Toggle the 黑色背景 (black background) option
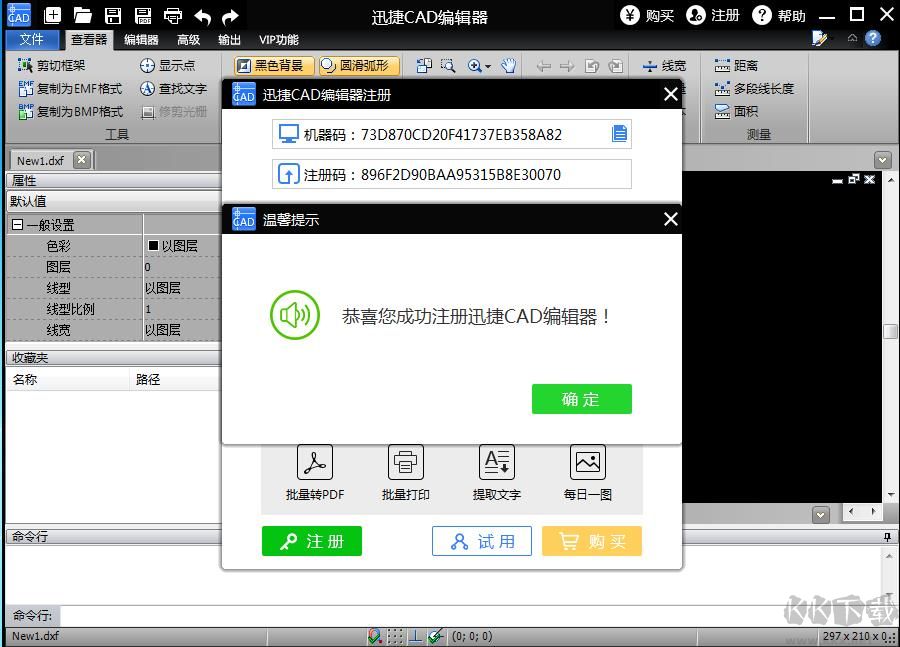 click(272, 64)
